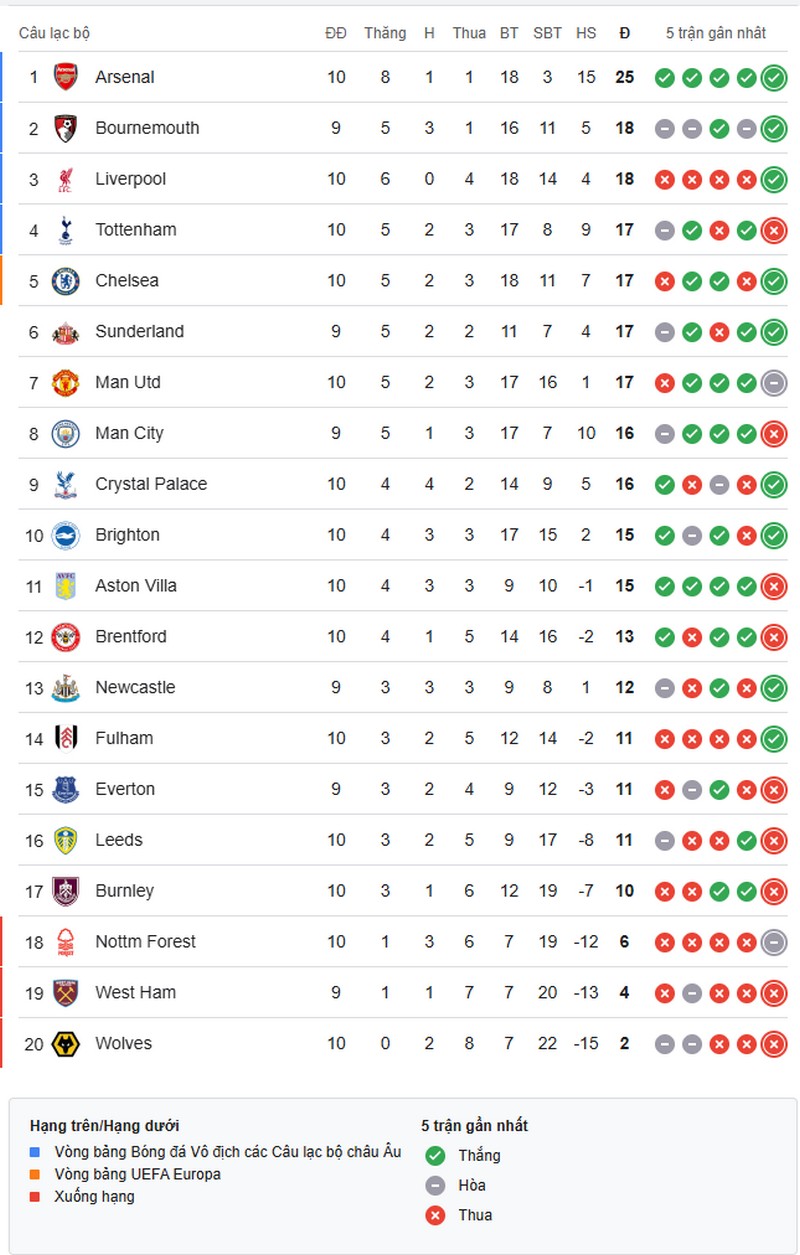This screenshot has width=800, height=1255.
Task: Click the Man City club crest
Action: coord(65,433)
